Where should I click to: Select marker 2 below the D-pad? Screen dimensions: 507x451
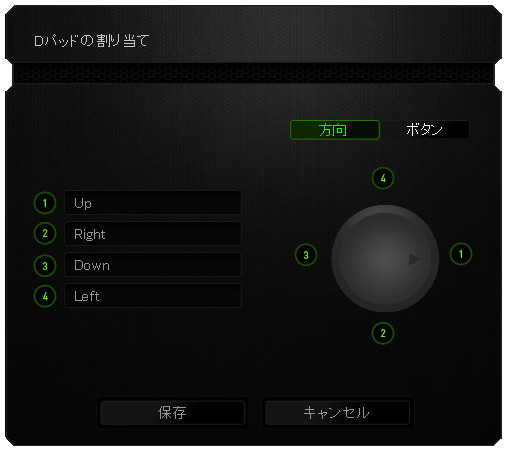pos(383,333)
